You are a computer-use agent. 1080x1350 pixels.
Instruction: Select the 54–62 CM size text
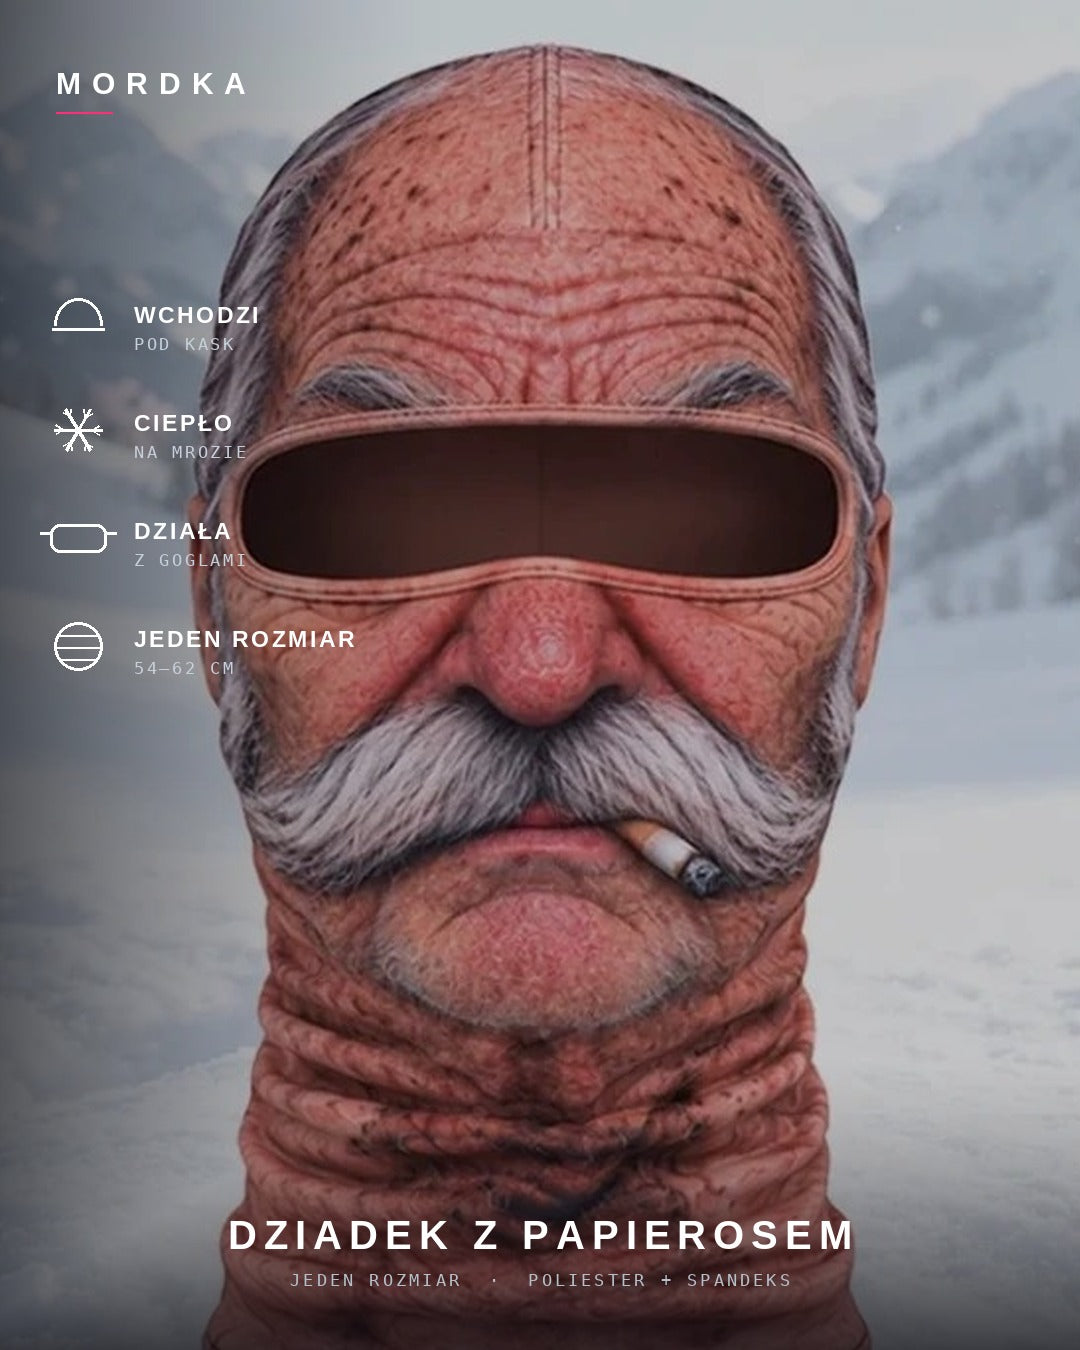184,668
